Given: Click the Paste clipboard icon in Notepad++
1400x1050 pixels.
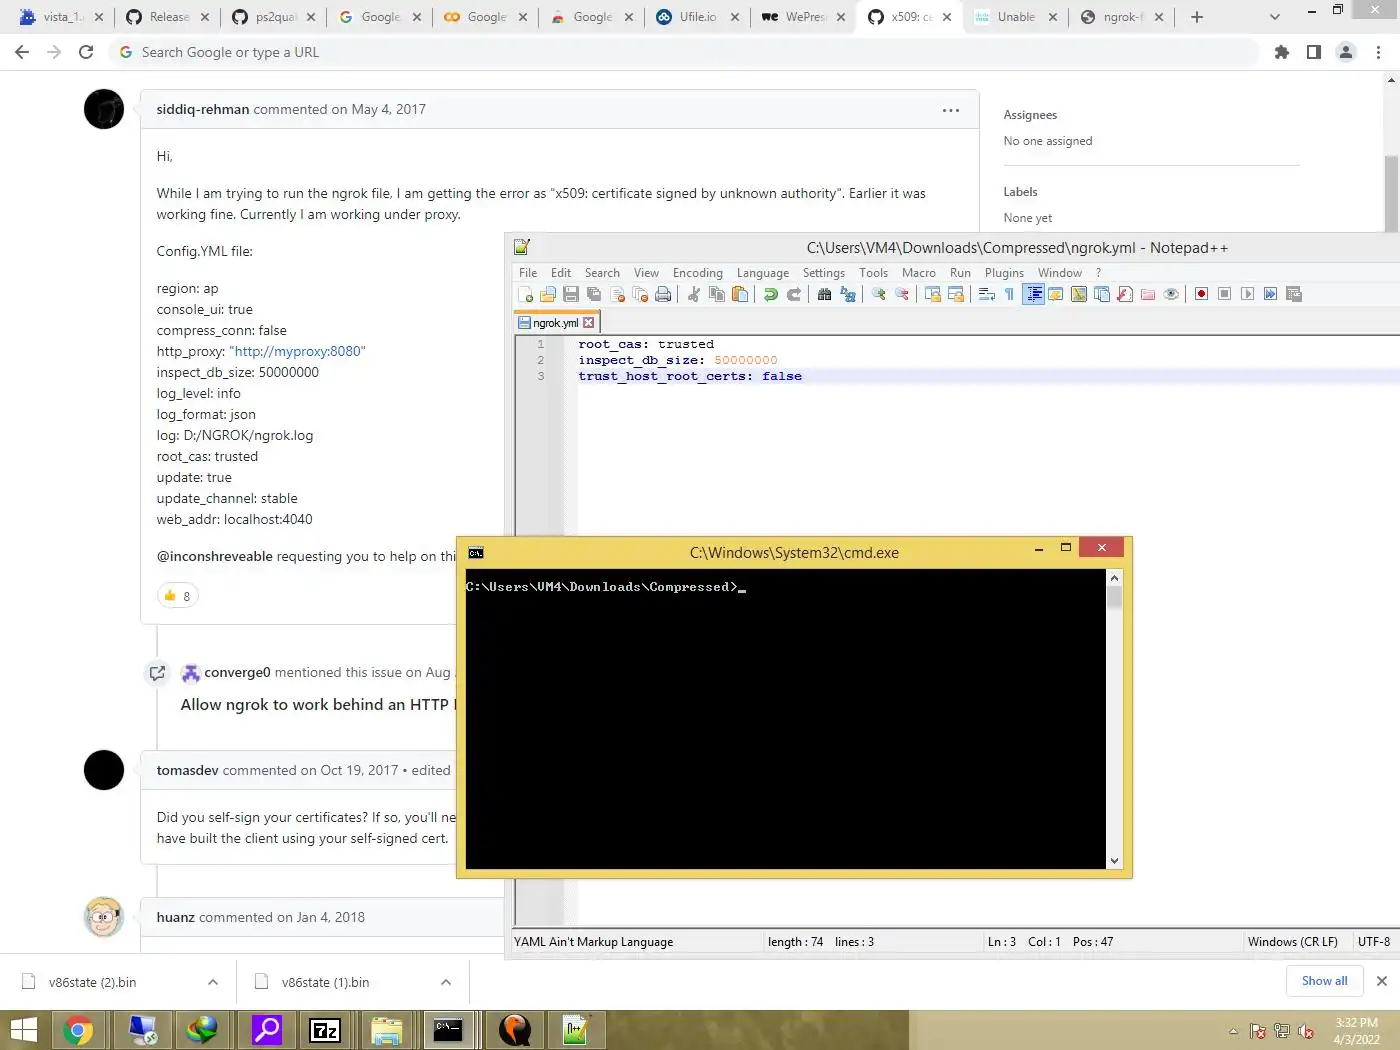Looking at the screenshot, I should [740, 294].
